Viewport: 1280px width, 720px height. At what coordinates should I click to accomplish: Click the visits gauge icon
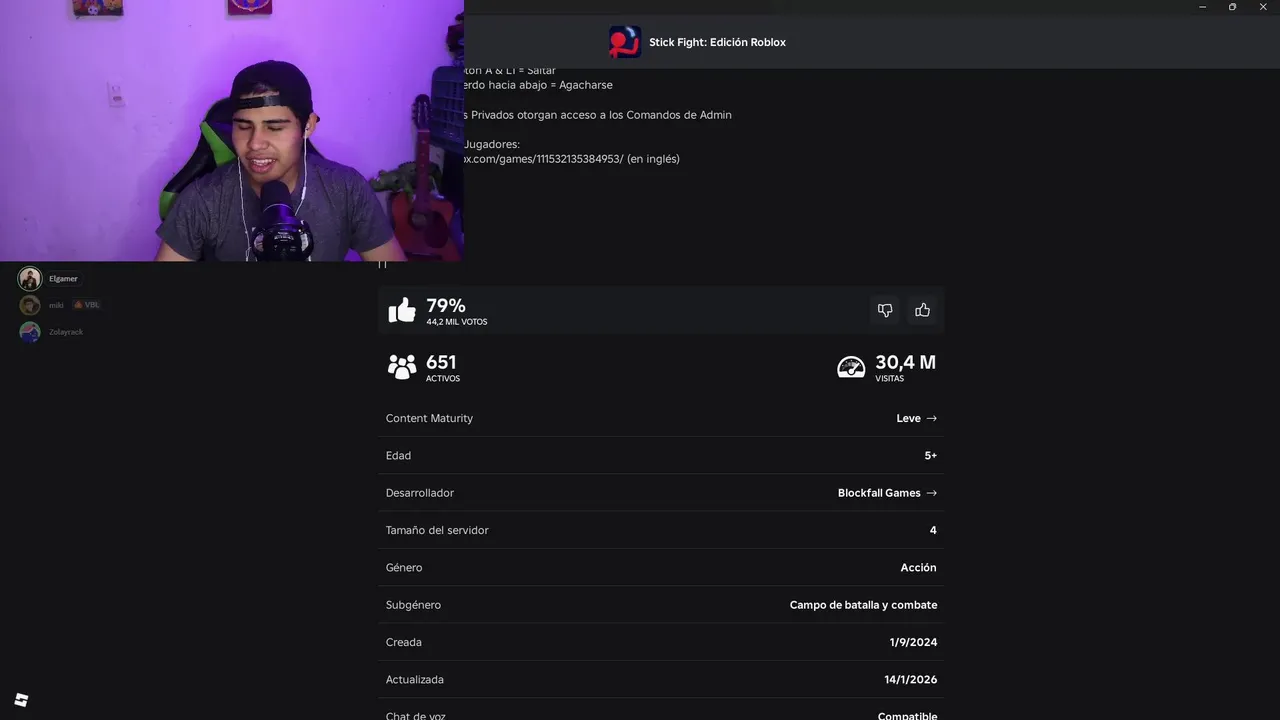pyautogui.click(x=851, y=367)
